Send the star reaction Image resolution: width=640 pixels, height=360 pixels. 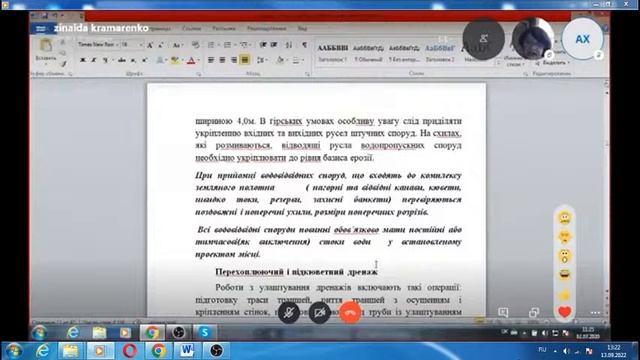click(565, 295)
